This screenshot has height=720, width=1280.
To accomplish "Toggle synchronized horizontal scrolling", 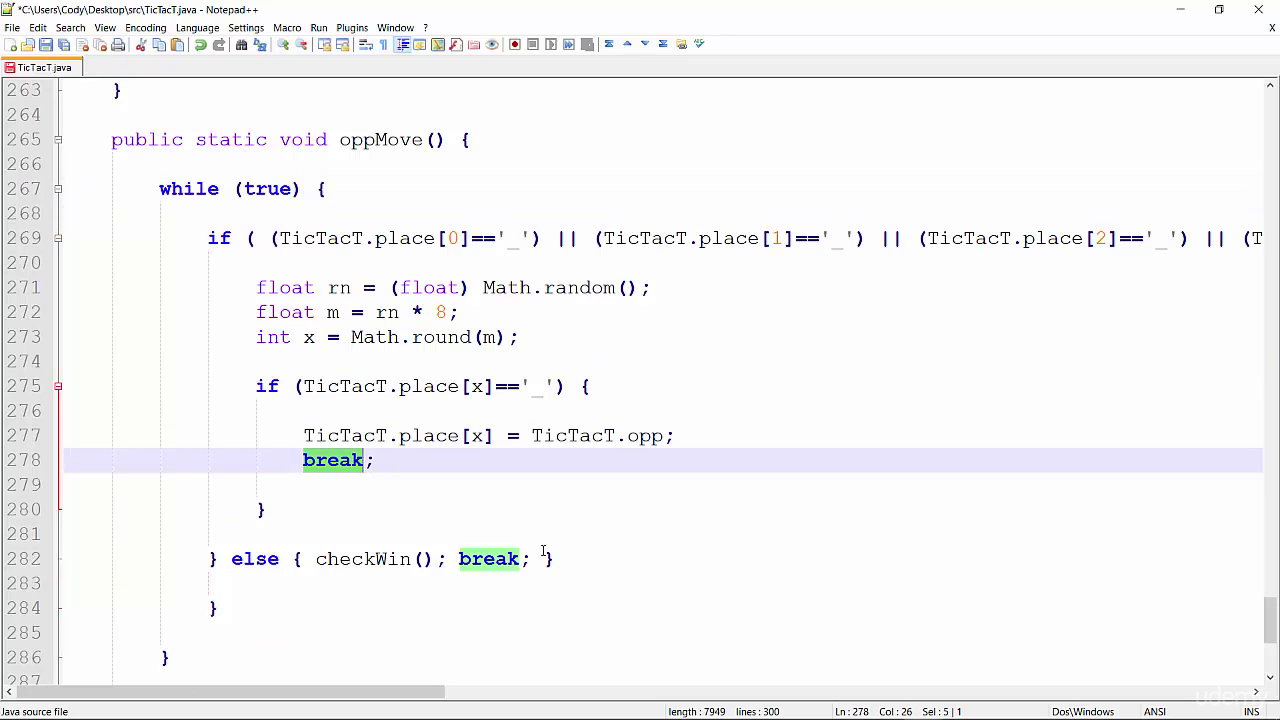I will [x=343, y=44].
